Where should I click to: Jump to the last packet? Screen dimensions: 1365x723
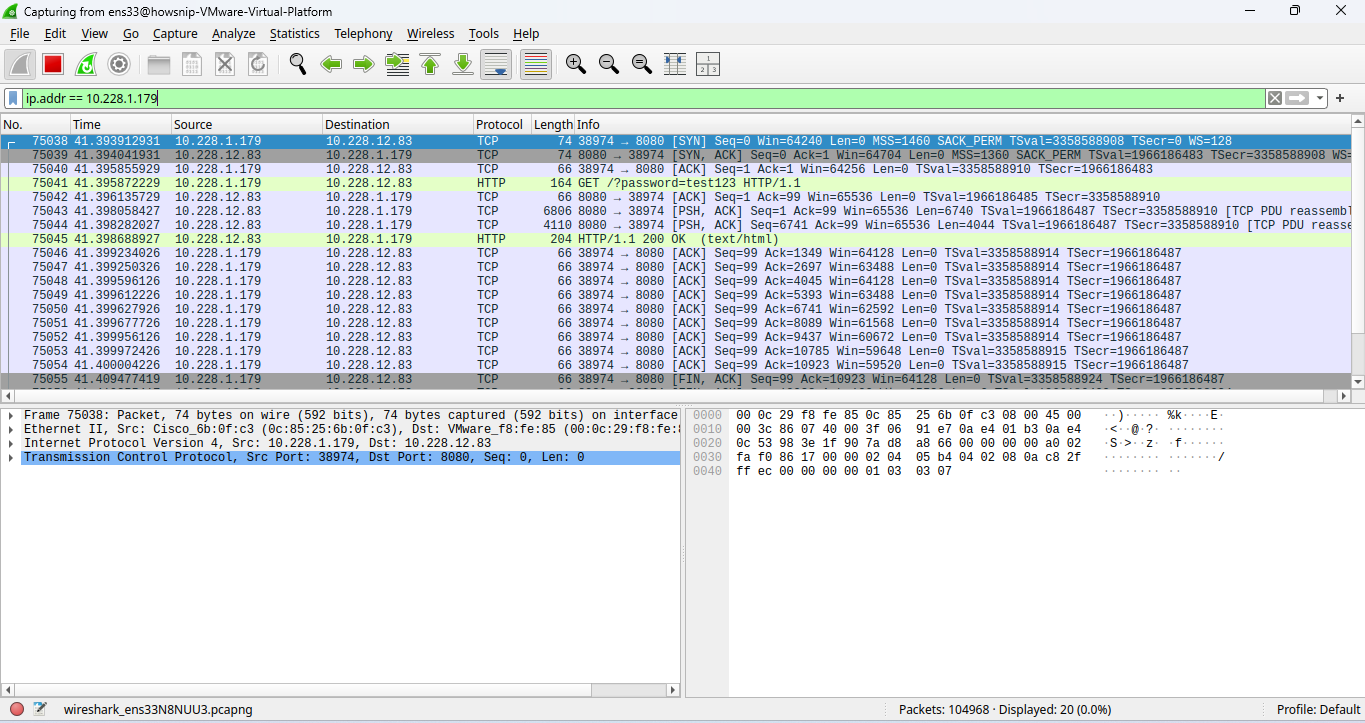tap(463, 64)
